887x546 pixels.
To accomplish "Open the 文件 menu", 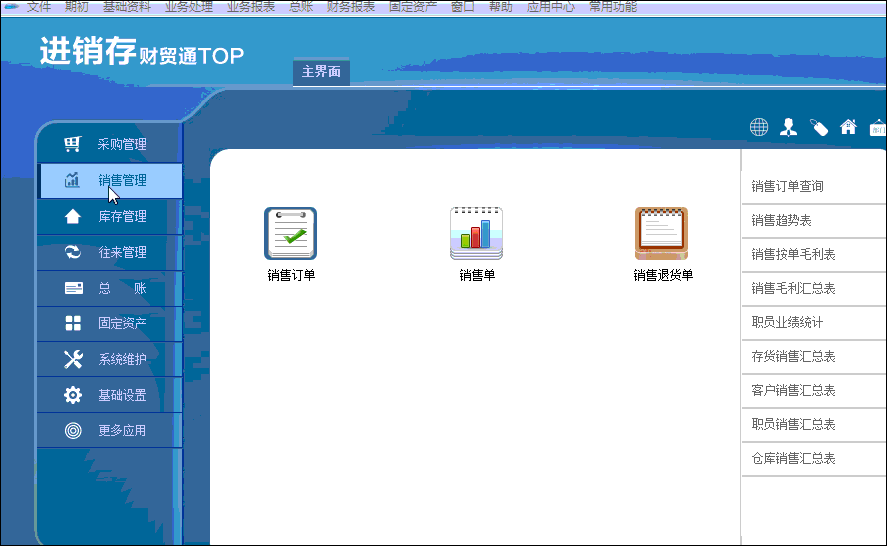I will point(38,6).
